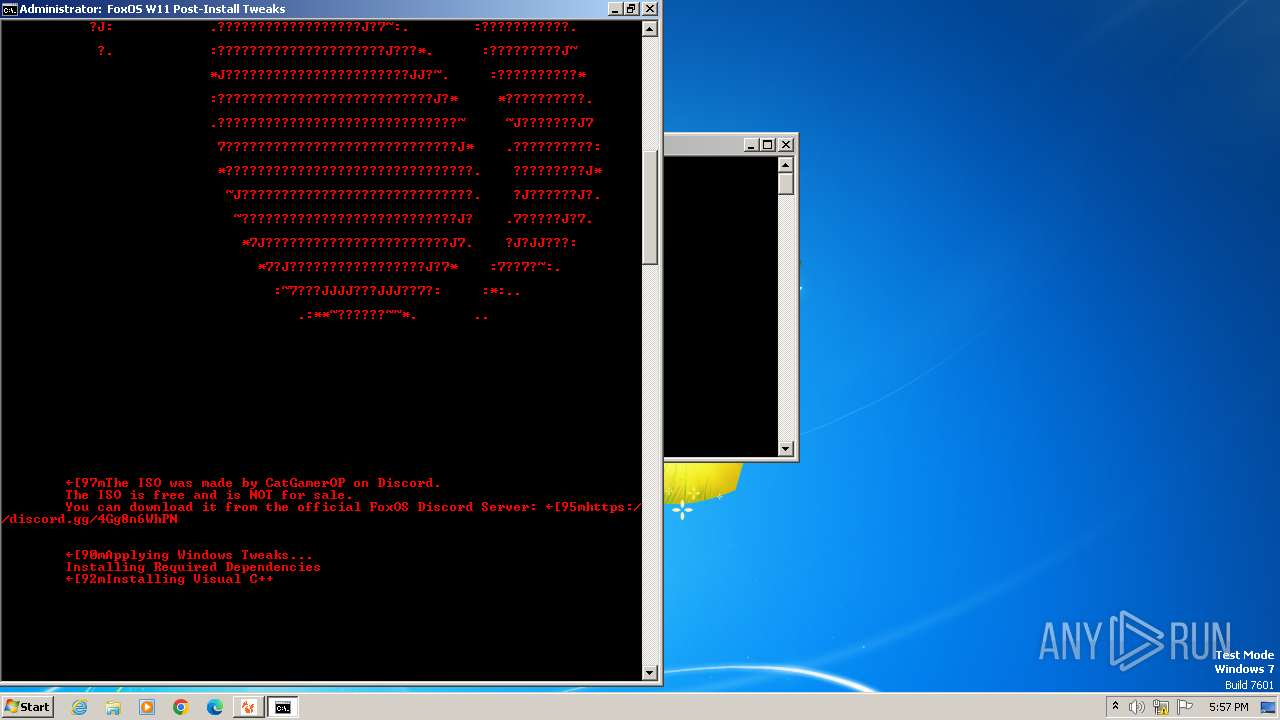Open the clock showing 5:57 PM
This screenshot has height=720, width=1280.
(1228, 707)
